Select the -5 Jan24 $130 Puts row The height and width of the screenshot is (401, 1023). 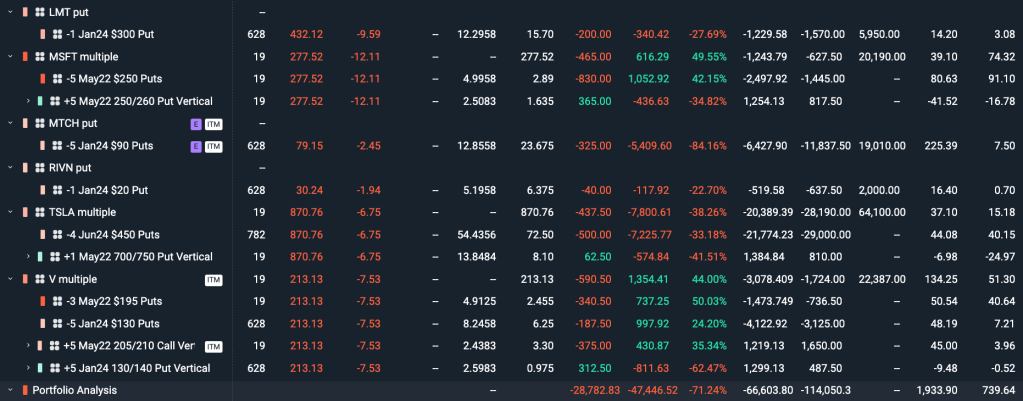tap(112, 323)
